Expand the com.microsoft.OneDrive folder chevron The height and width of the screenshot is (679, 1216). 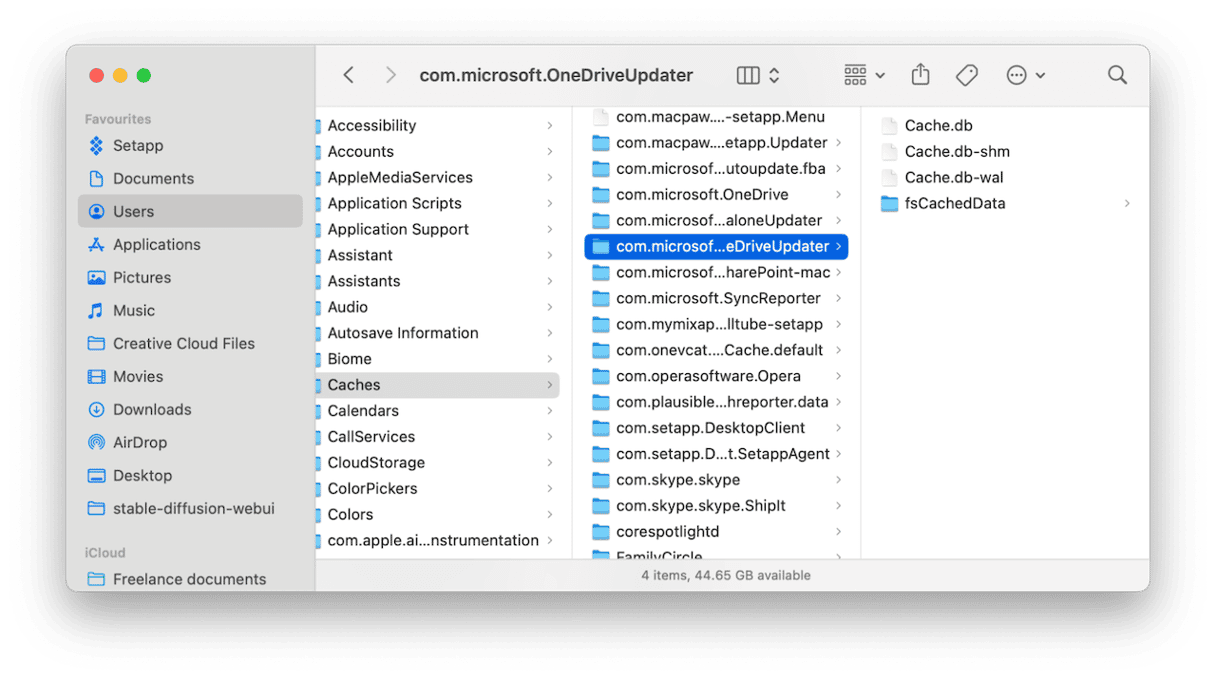point(839,194)
